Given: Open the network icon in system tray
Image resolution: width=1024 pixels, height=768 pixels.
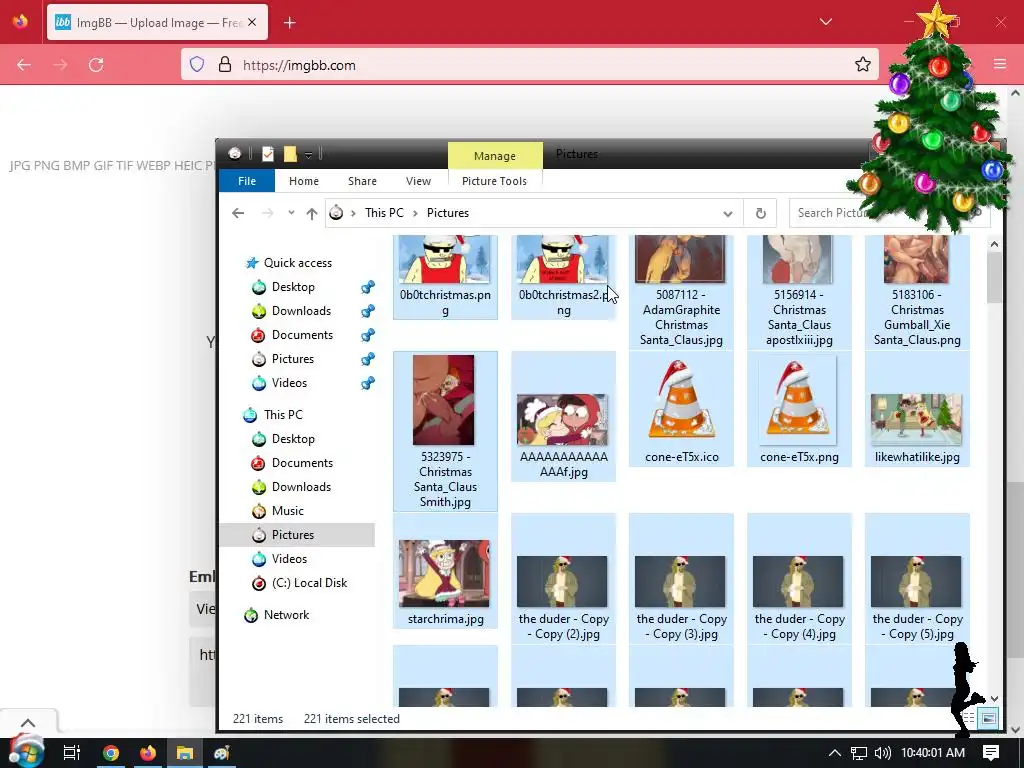Looking at the screenshot, I should click(859, 753).
